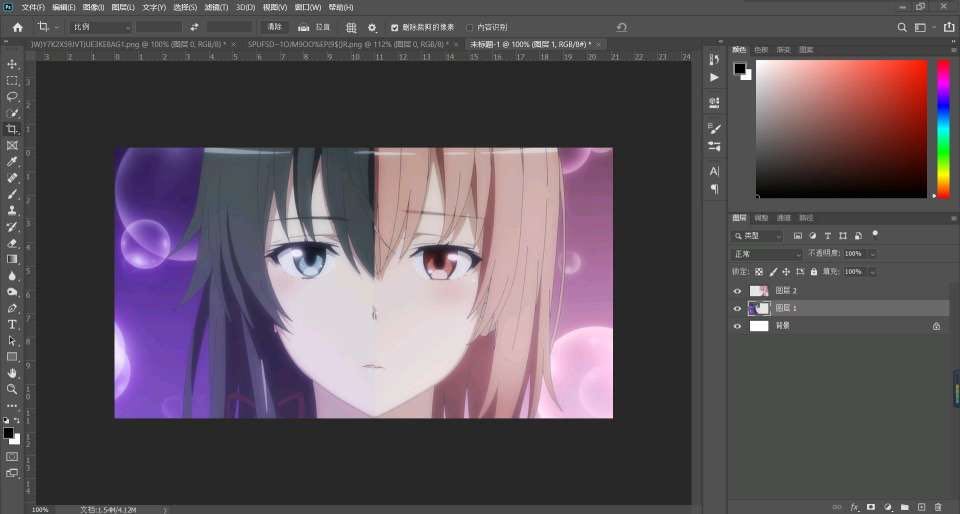This screenshot has height=514, width=960.
Task: Select the Rectangle shape tool
Action: point(12,357)
